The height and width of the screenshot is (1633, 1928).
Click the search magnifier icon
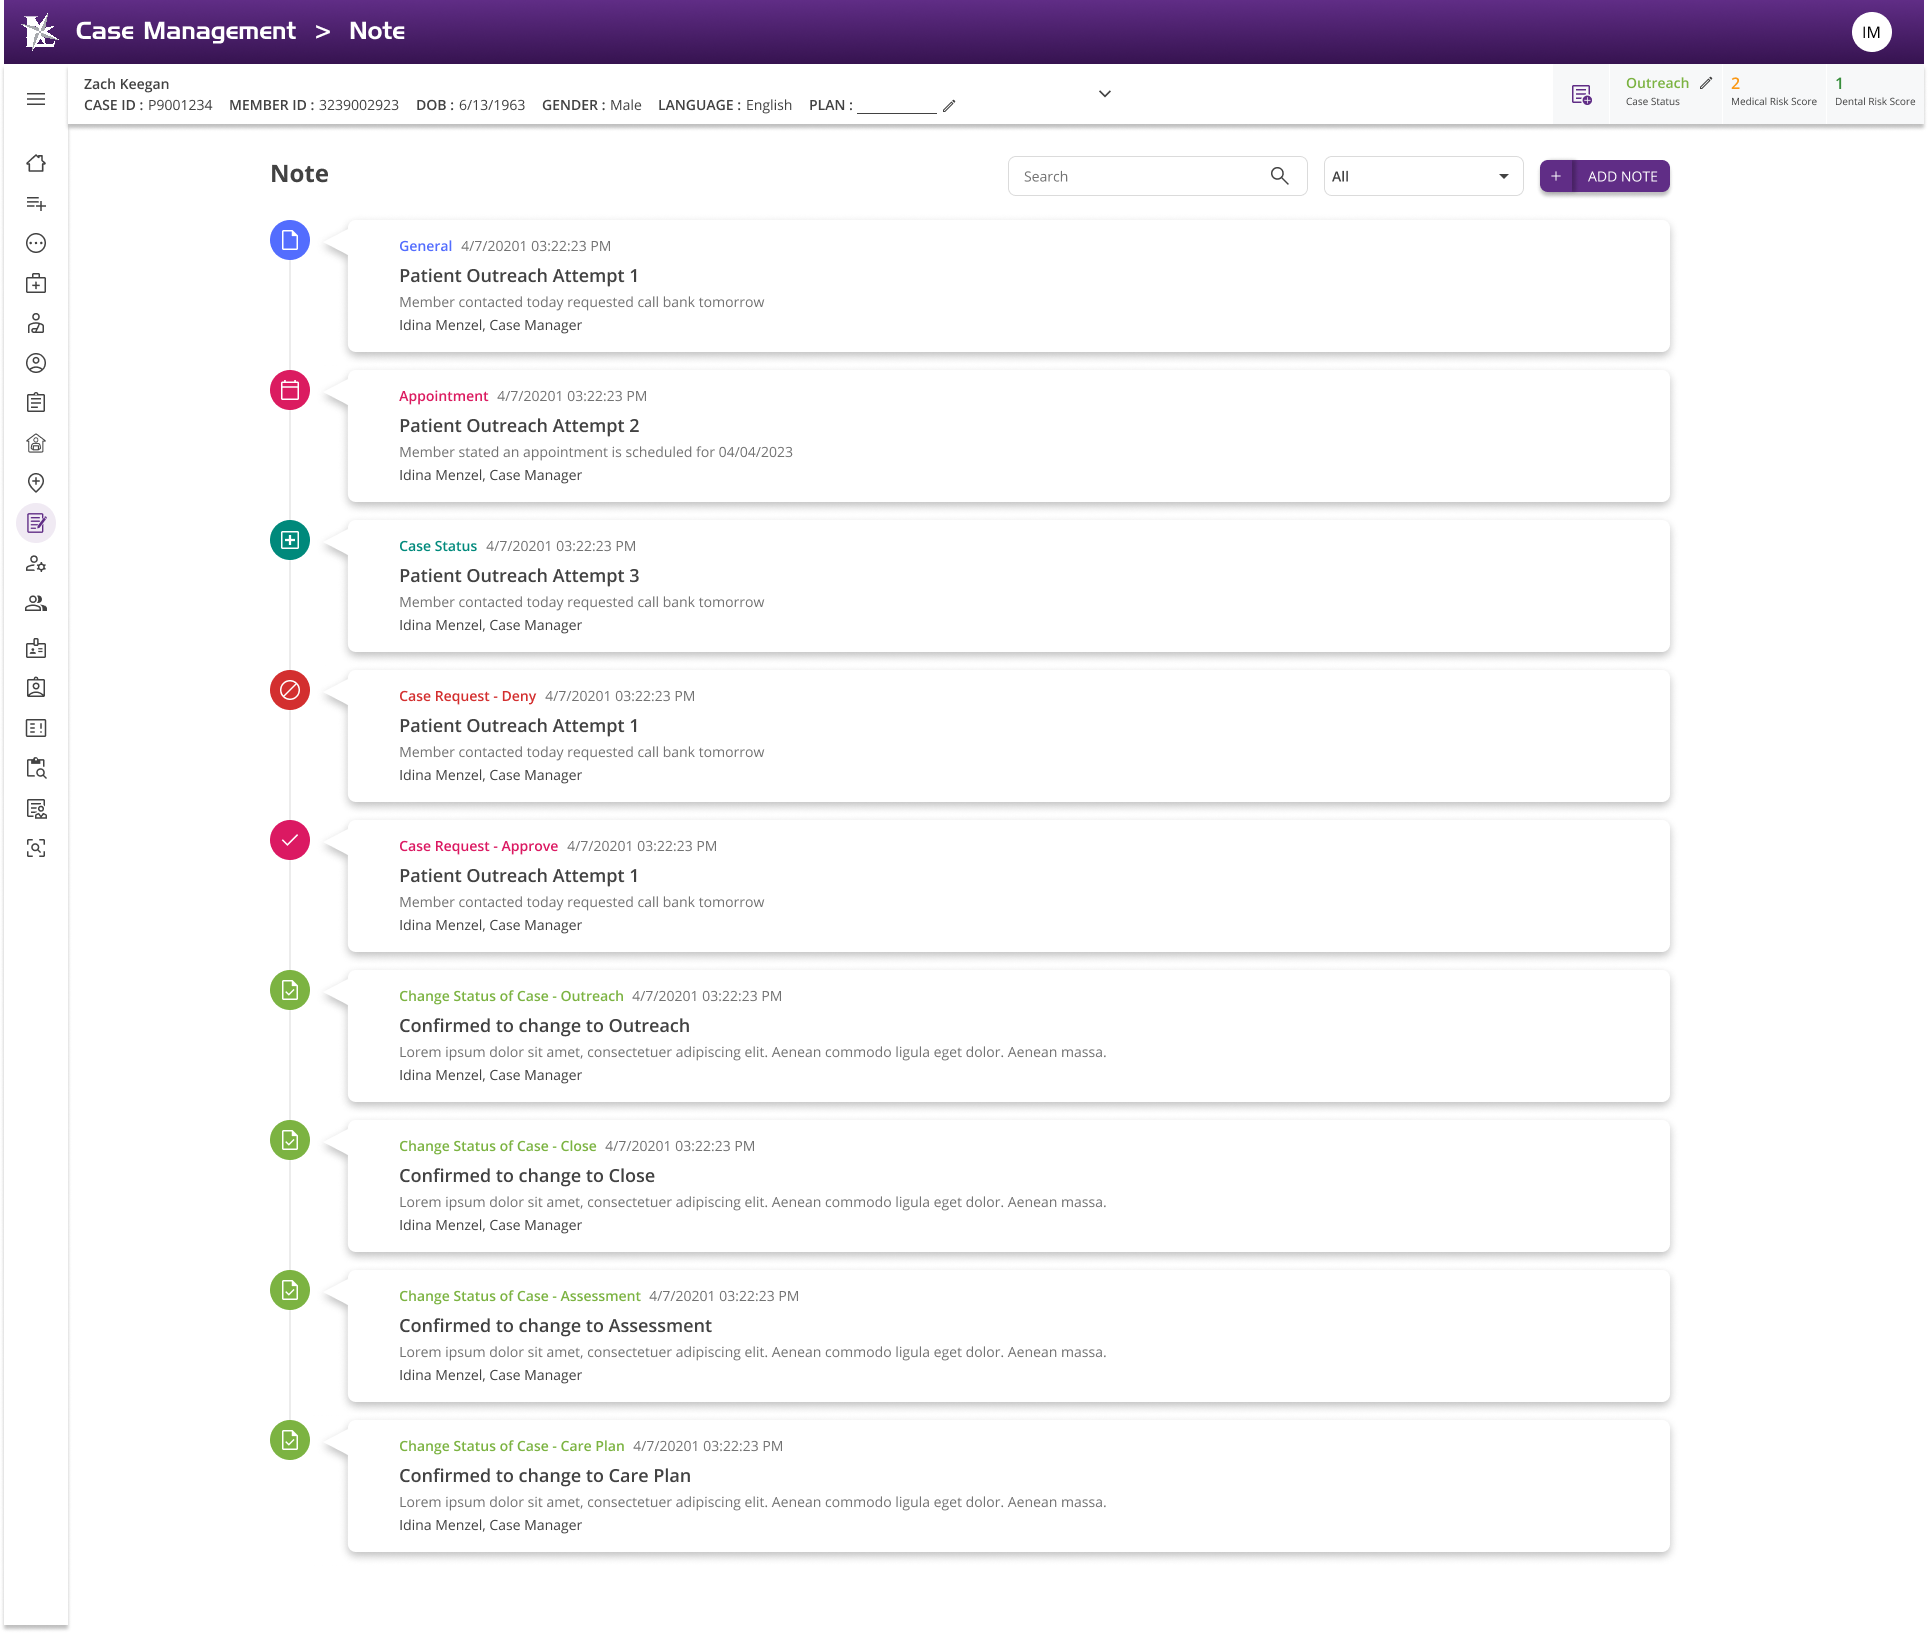1279,176
